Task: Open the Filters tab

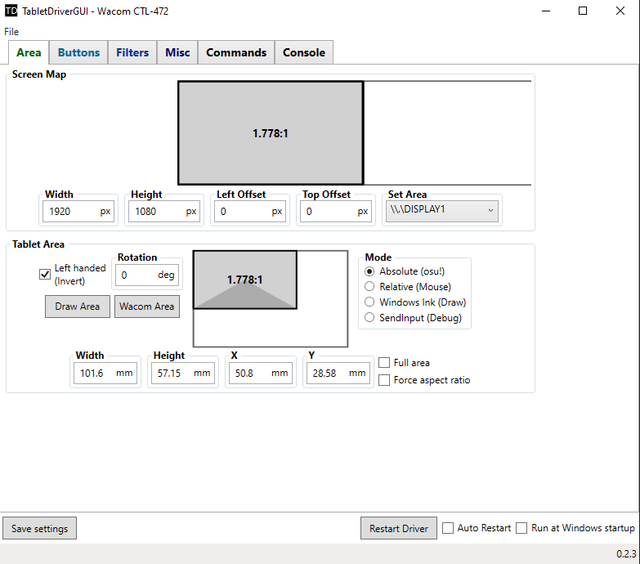Action: tap(132, 53)
